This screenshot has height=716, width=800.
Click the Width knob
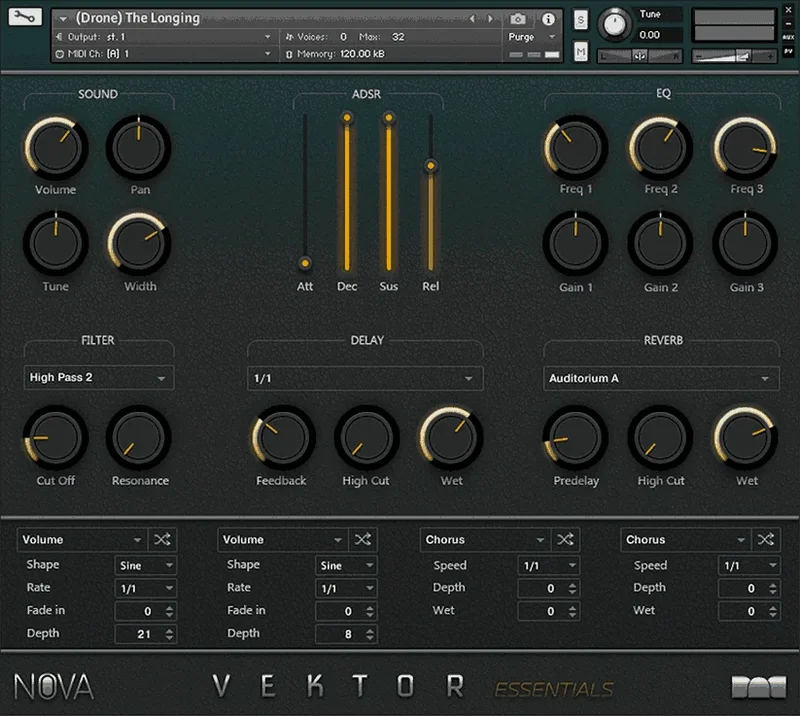coord(138,243)
